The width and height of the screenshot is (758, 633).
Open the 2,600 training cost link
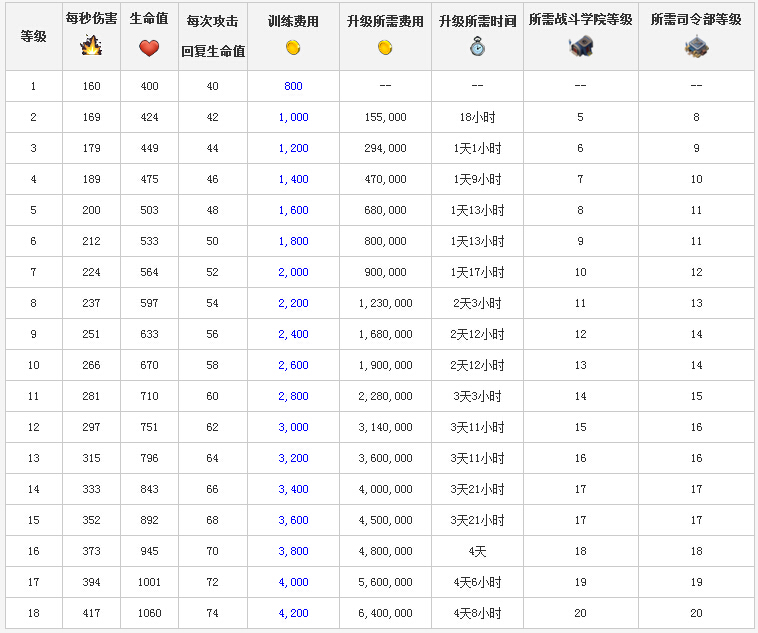(293, 365)
